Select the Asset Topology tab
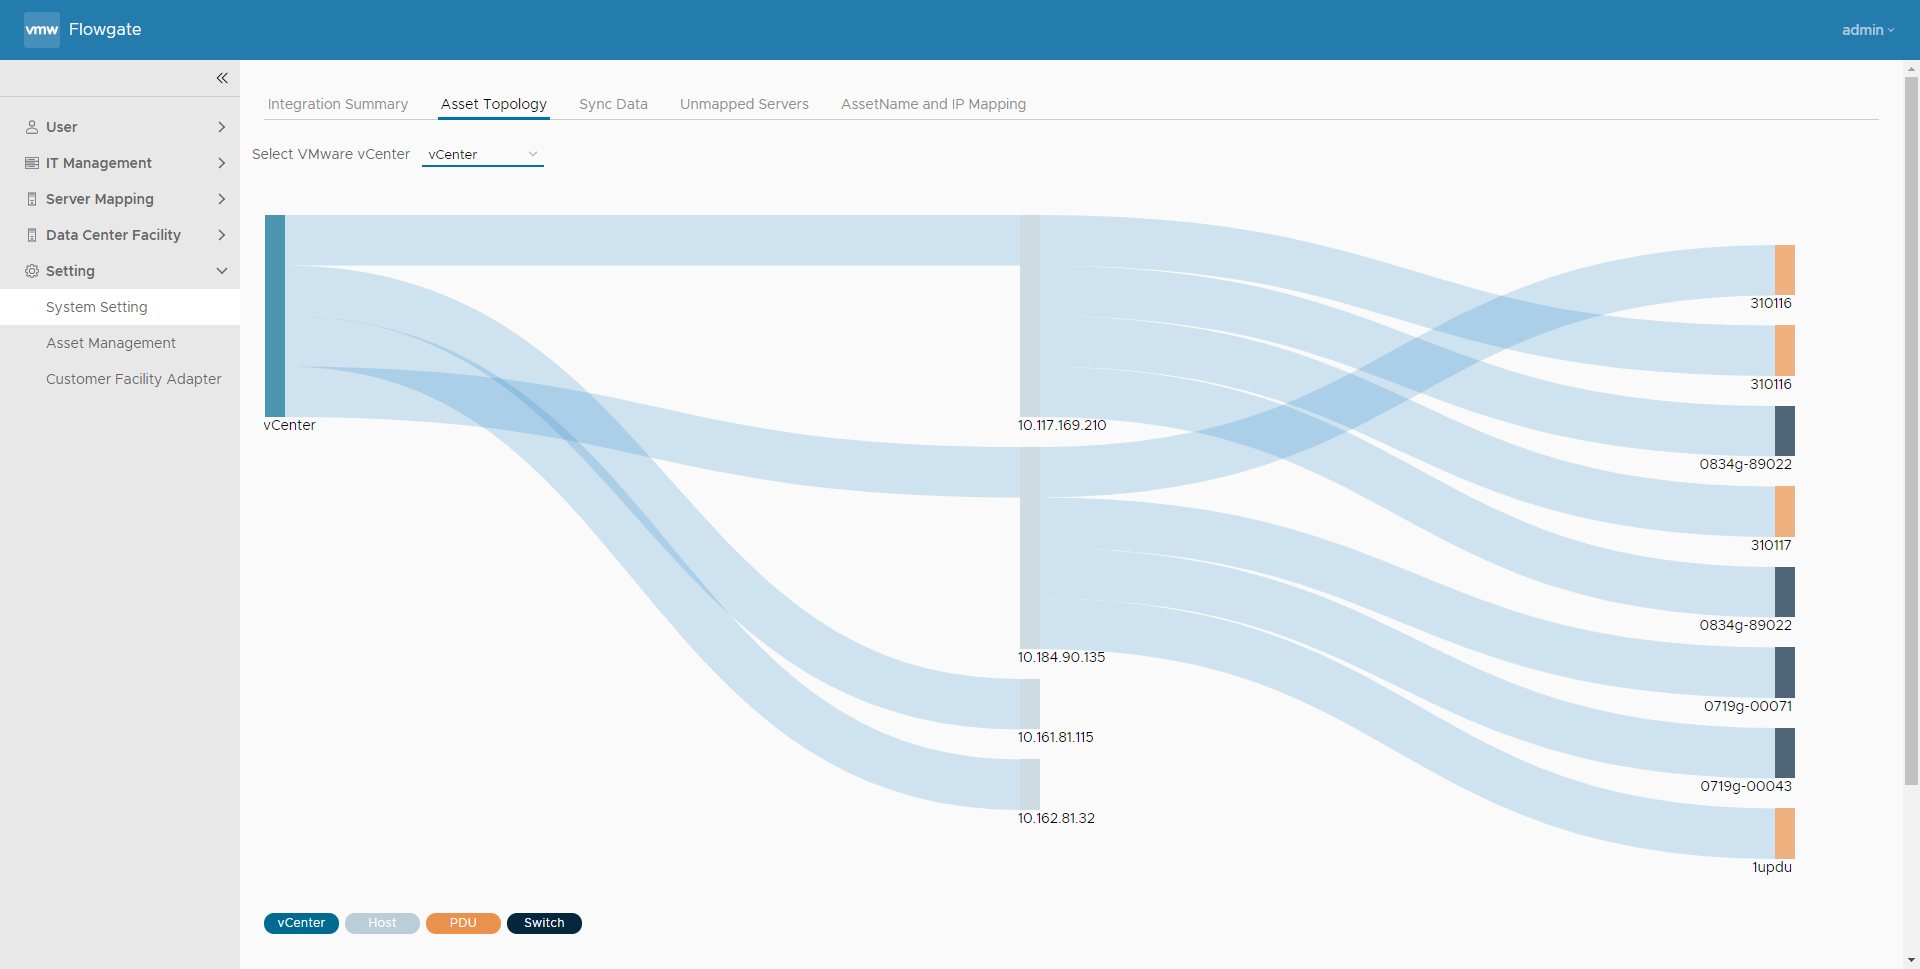The height and width of the screenshot is (969, 1920). 494,104
